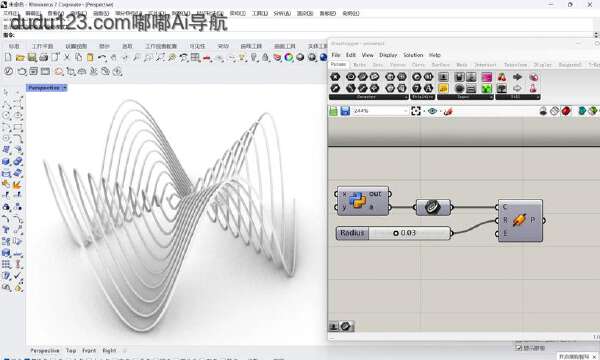Click the yellow Panel icon in Input group
600x360 pixels.
point(443,88)
